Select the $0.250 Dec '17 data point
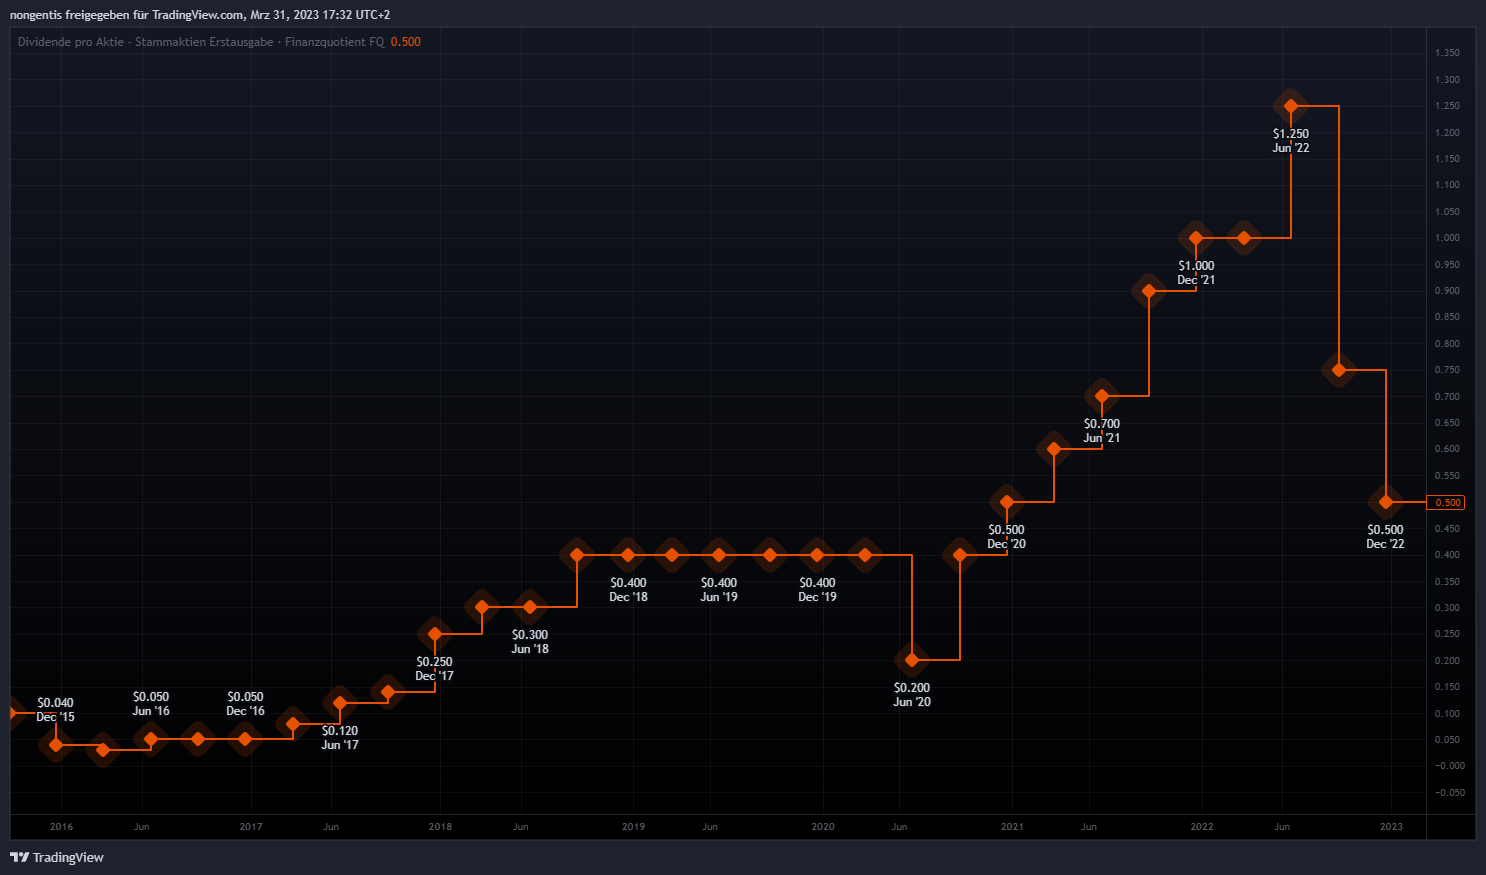The image size is (1486, 875). tap(434, 634)
